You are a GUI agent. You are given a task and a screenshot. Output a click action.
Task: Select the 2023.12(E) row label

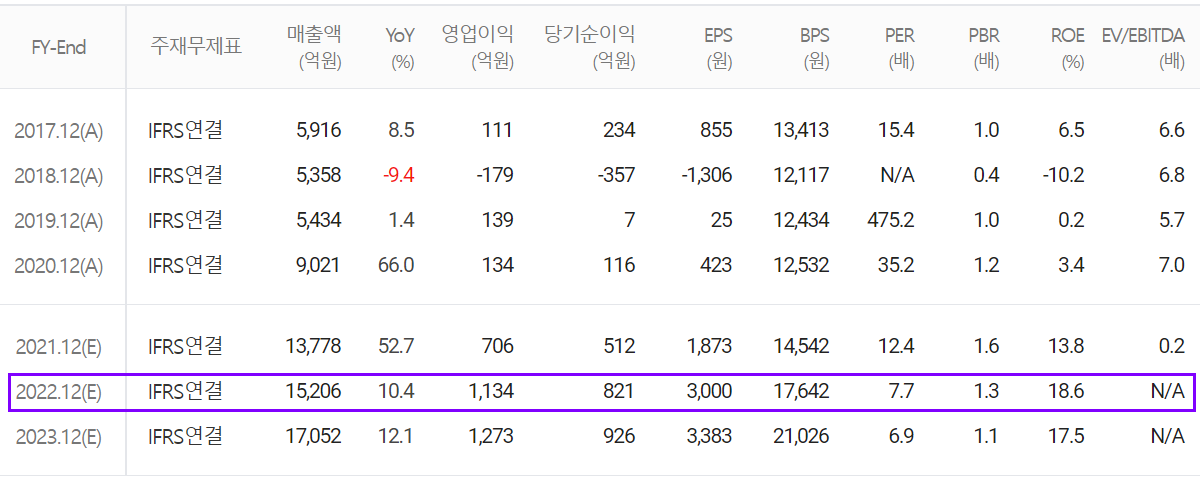point(59,436)
